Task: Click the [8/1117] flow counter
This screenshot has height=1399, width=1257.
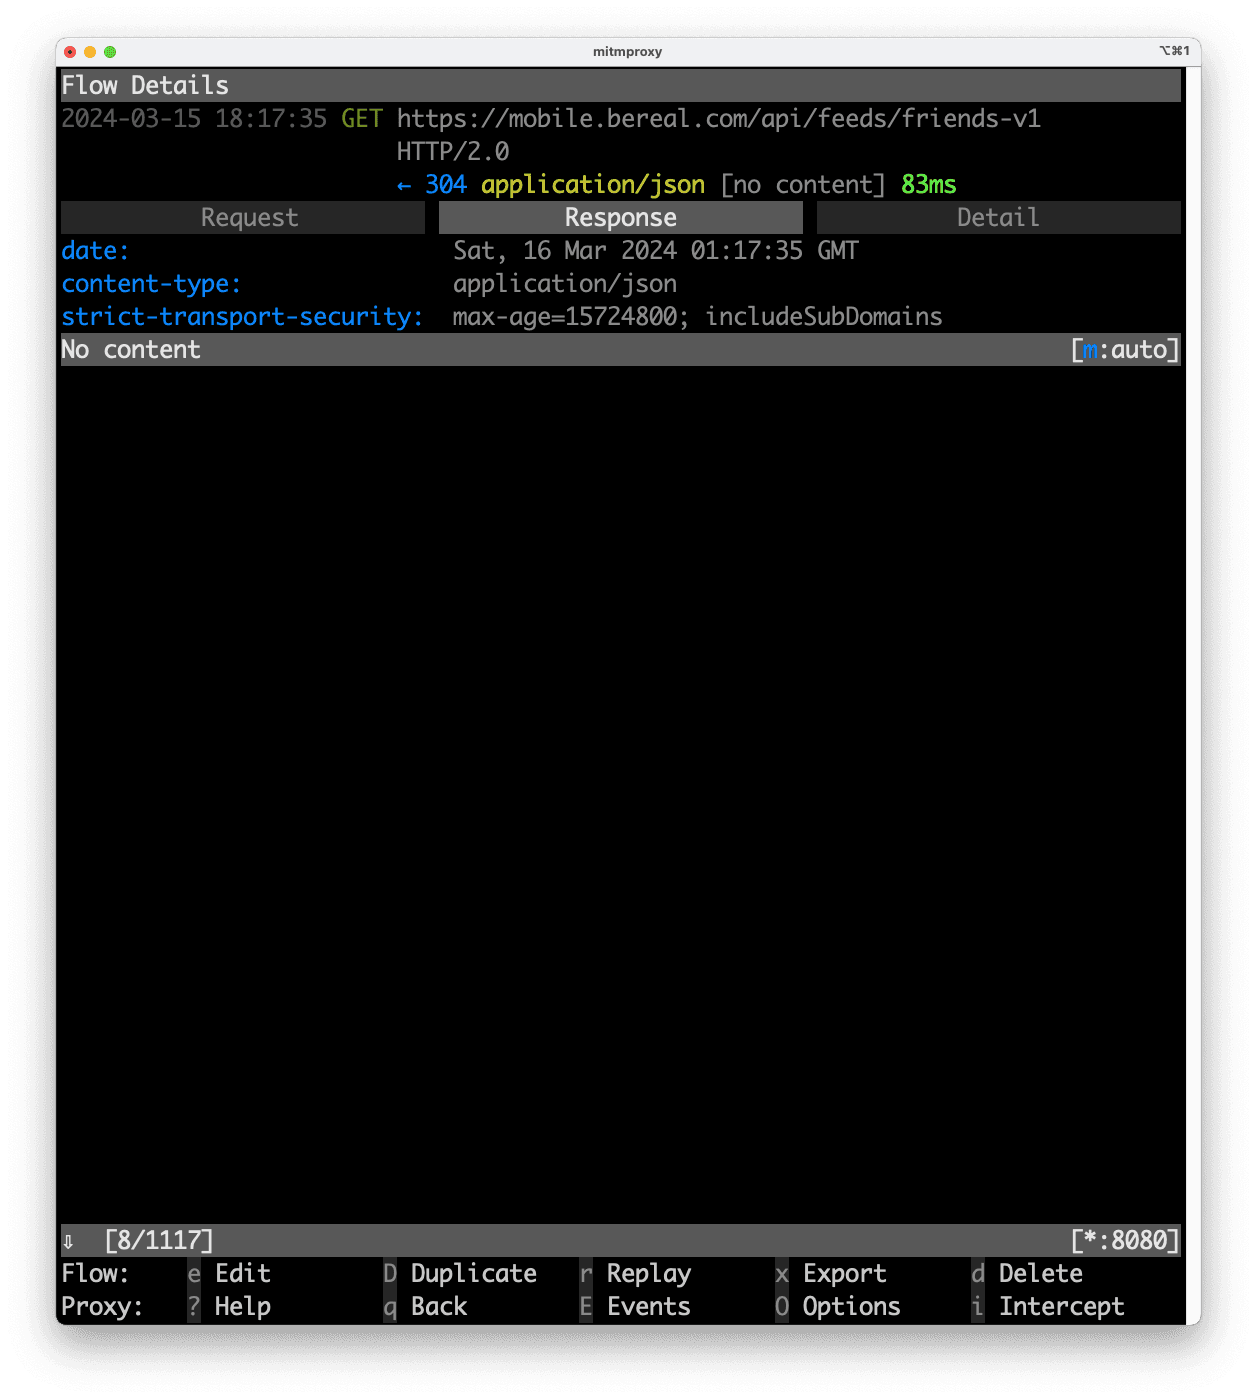Action: [159, 1240]
